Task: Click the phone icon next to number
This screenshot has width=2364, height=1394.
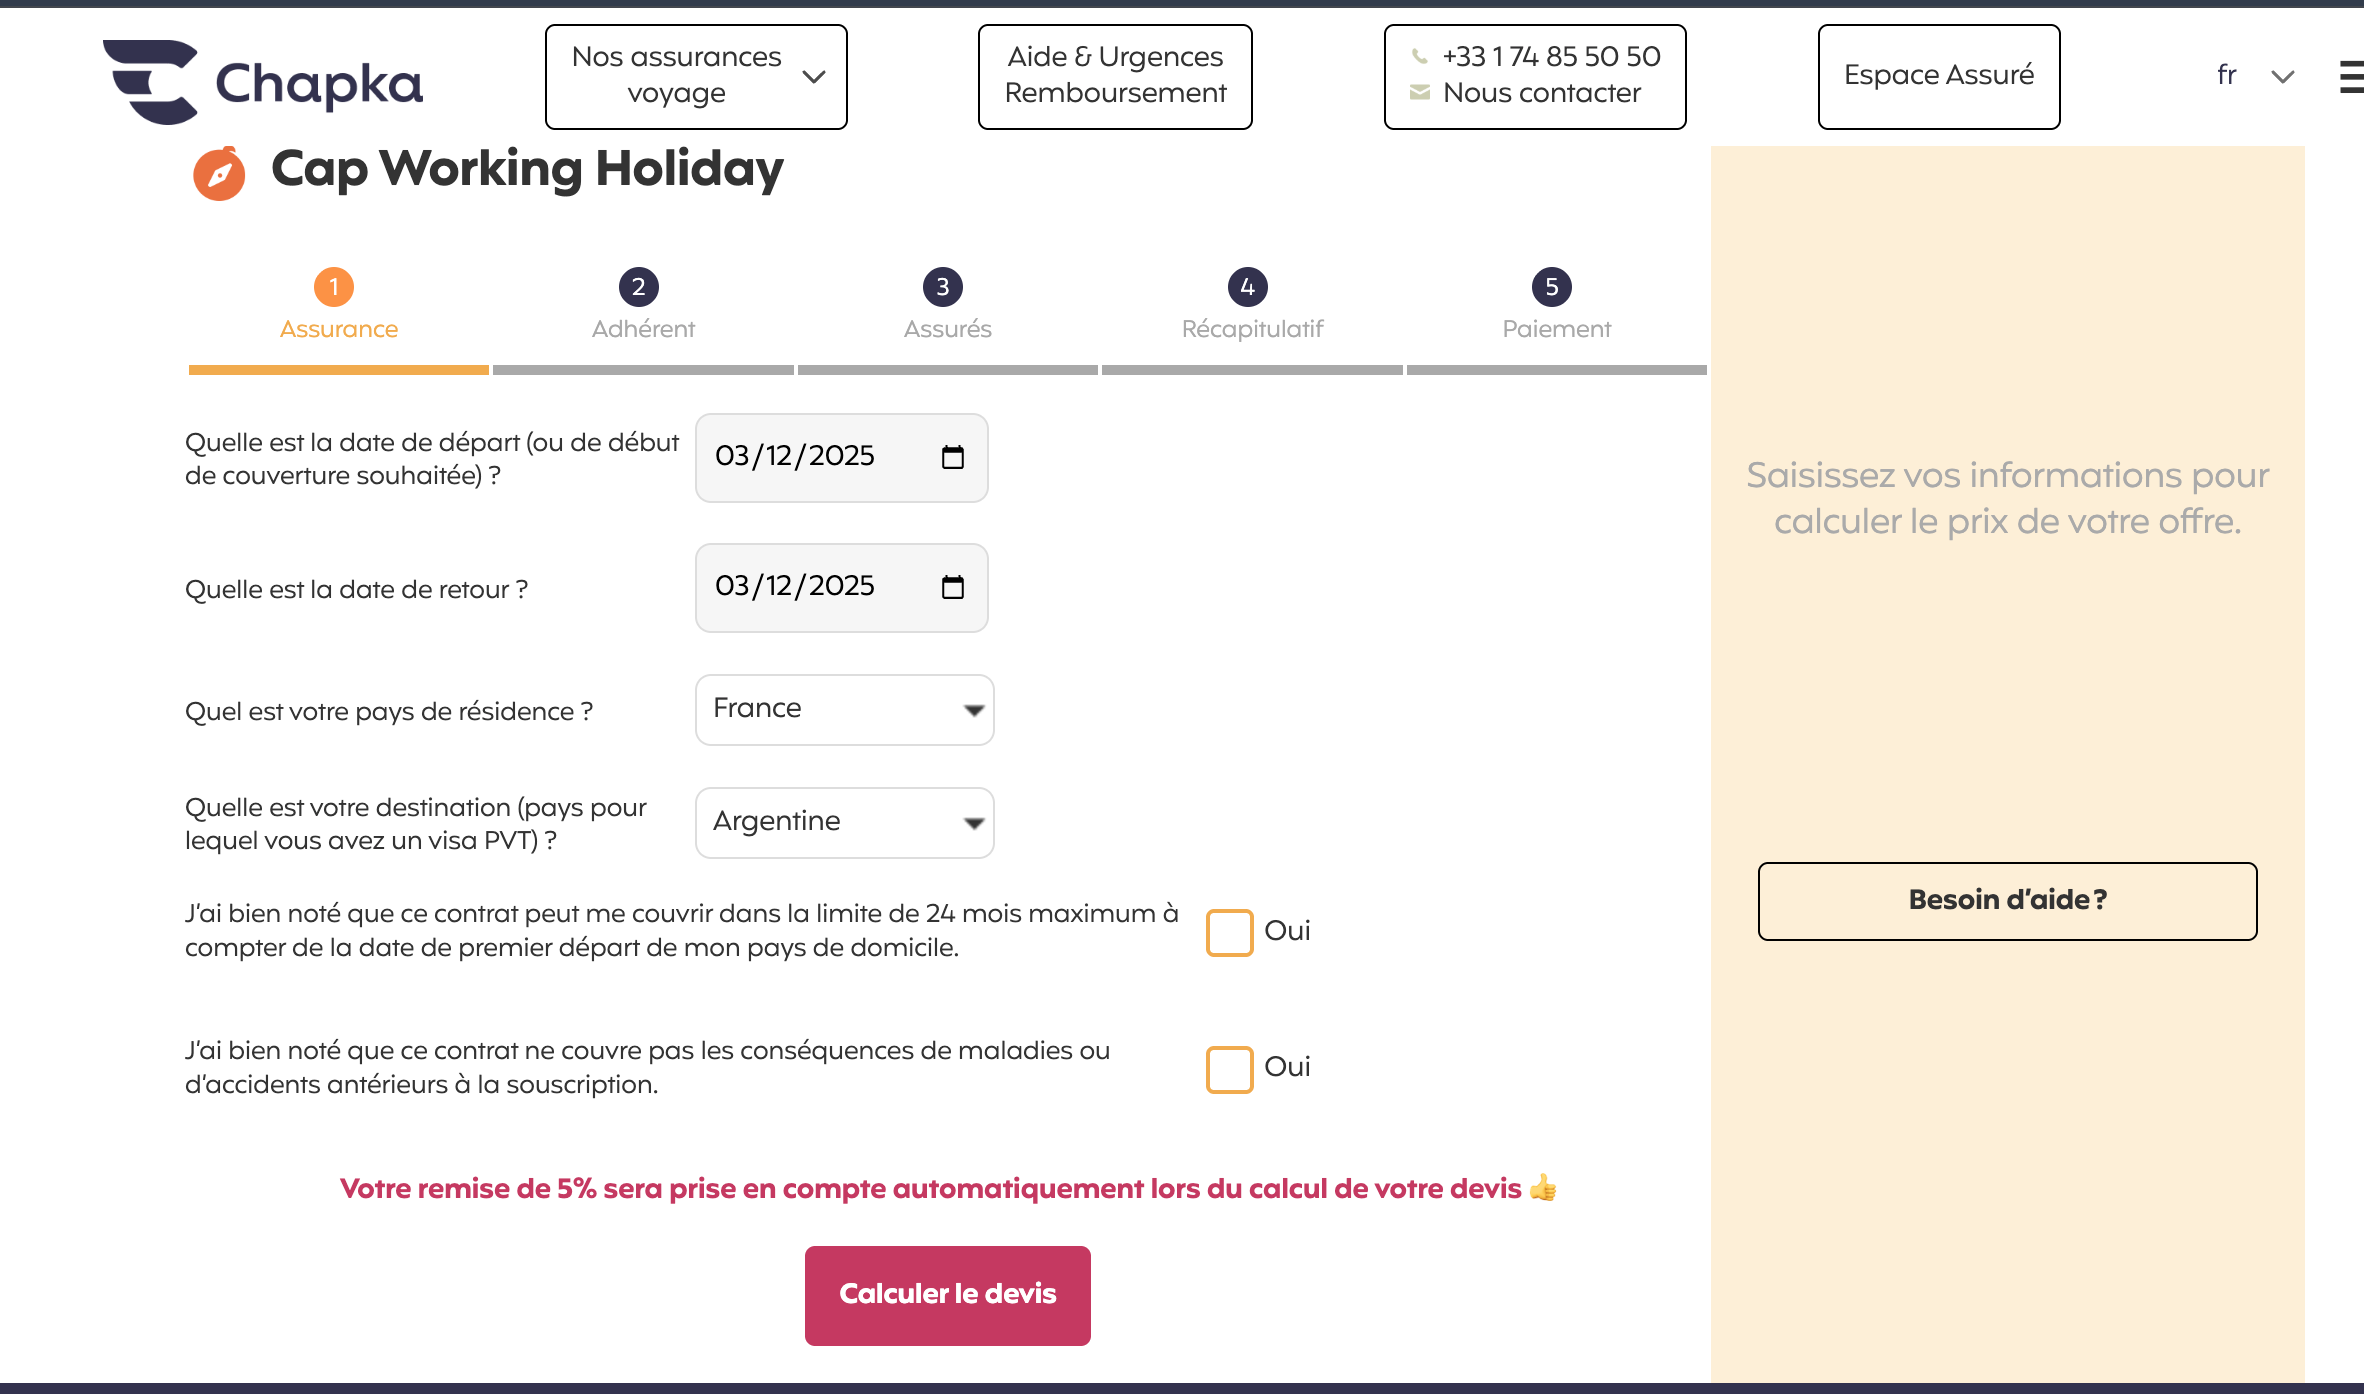Action: click(1419, 56)
